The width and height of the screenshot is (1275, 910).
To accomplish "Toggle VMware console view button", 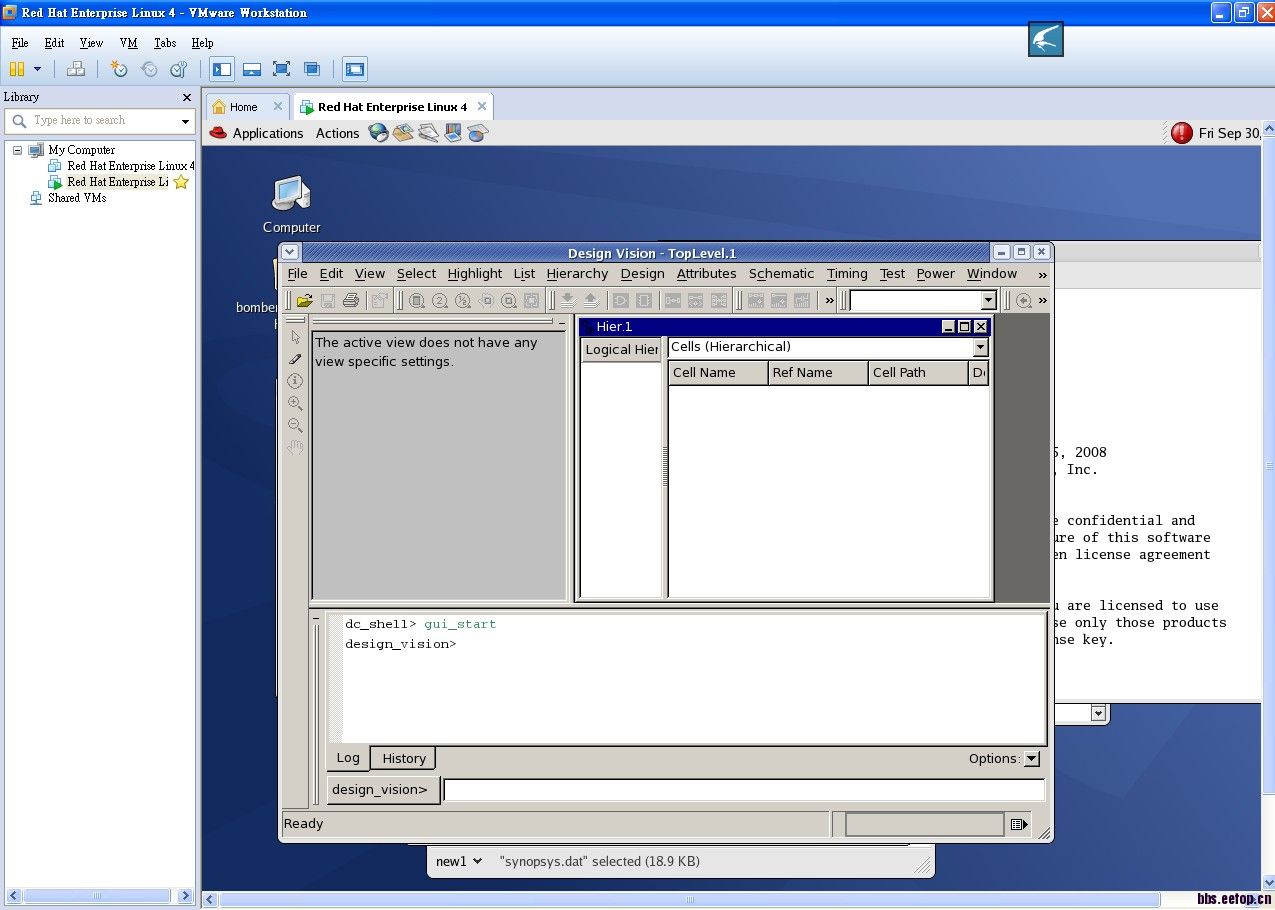I will pyautogui.click(x=355, y=69).
